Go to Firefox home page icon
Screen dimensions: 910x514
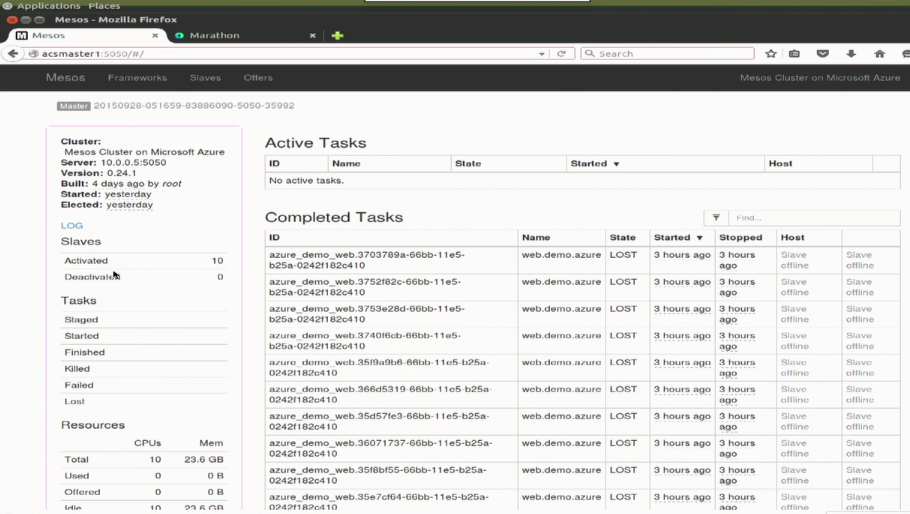coord(879,54)
